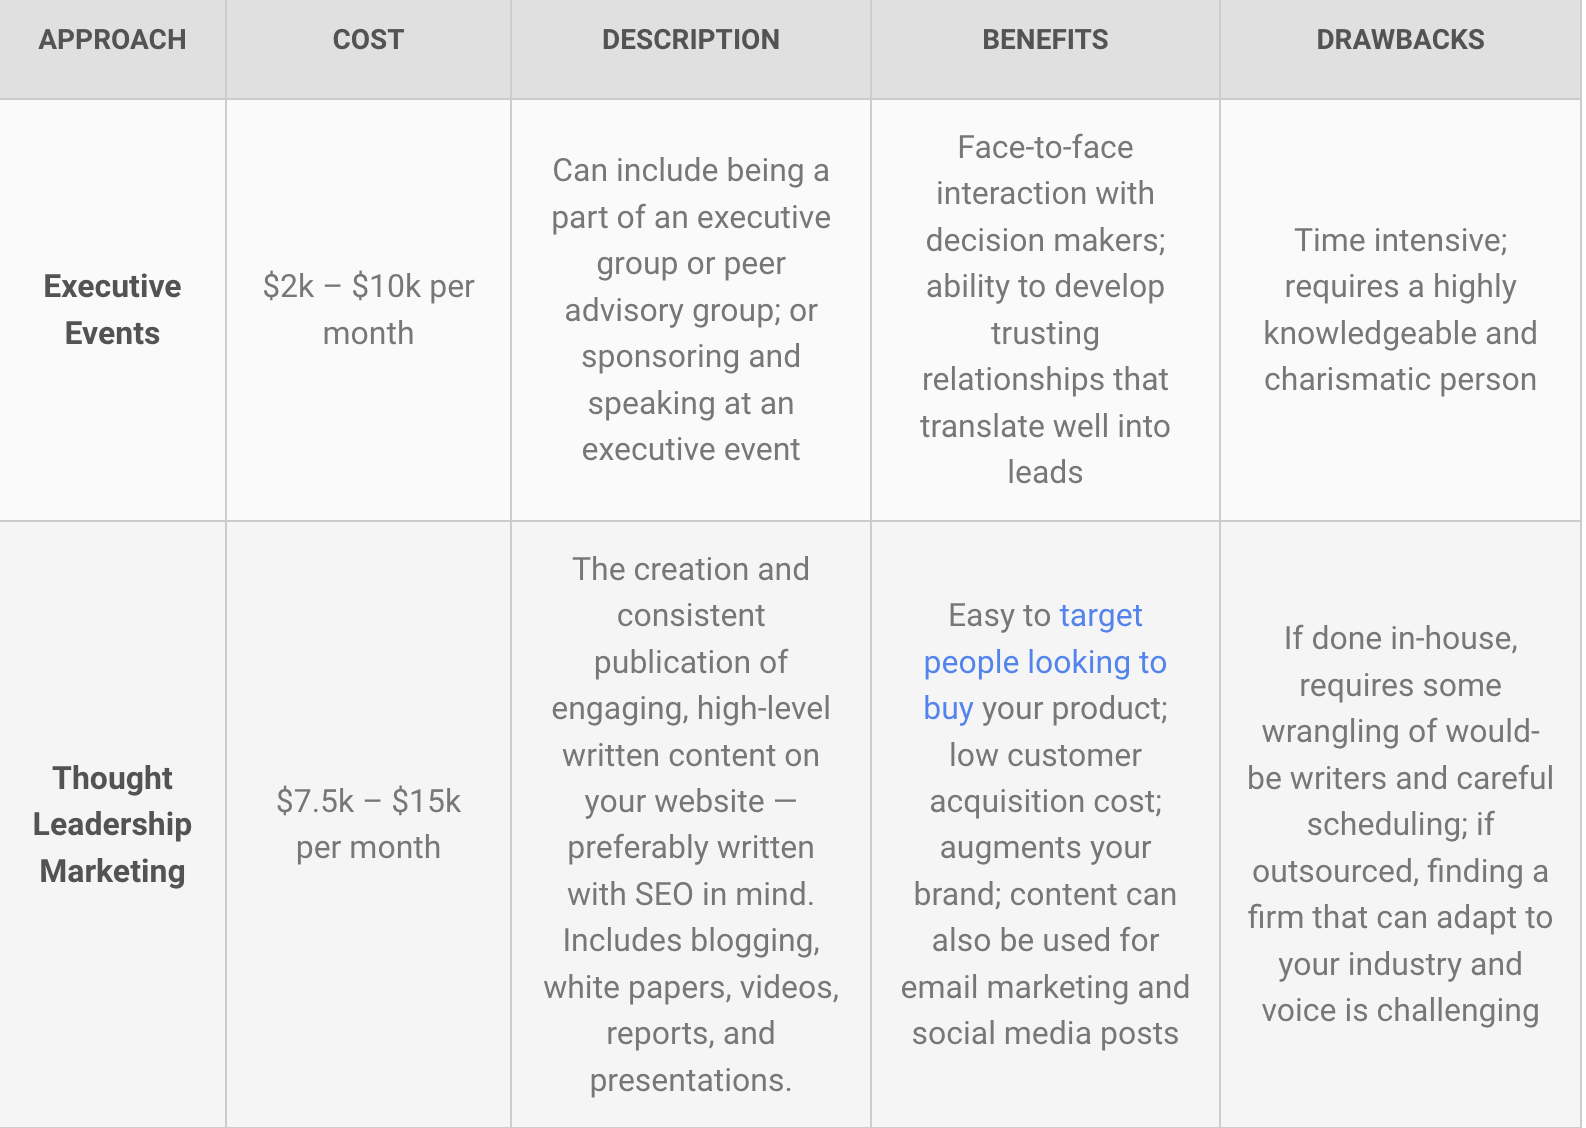
Task: Click the Executive Events row title
Action: tap(112, 309)
